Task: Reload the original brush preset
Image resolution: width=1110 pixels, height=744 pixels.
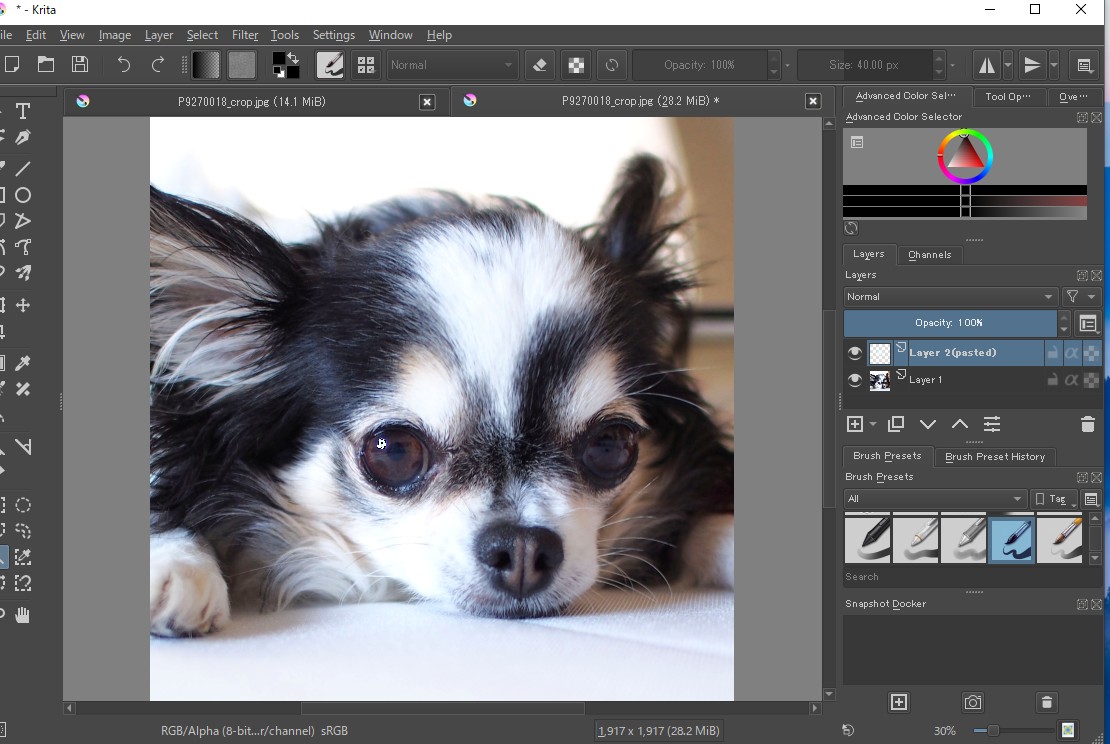Action: [612, 65]
